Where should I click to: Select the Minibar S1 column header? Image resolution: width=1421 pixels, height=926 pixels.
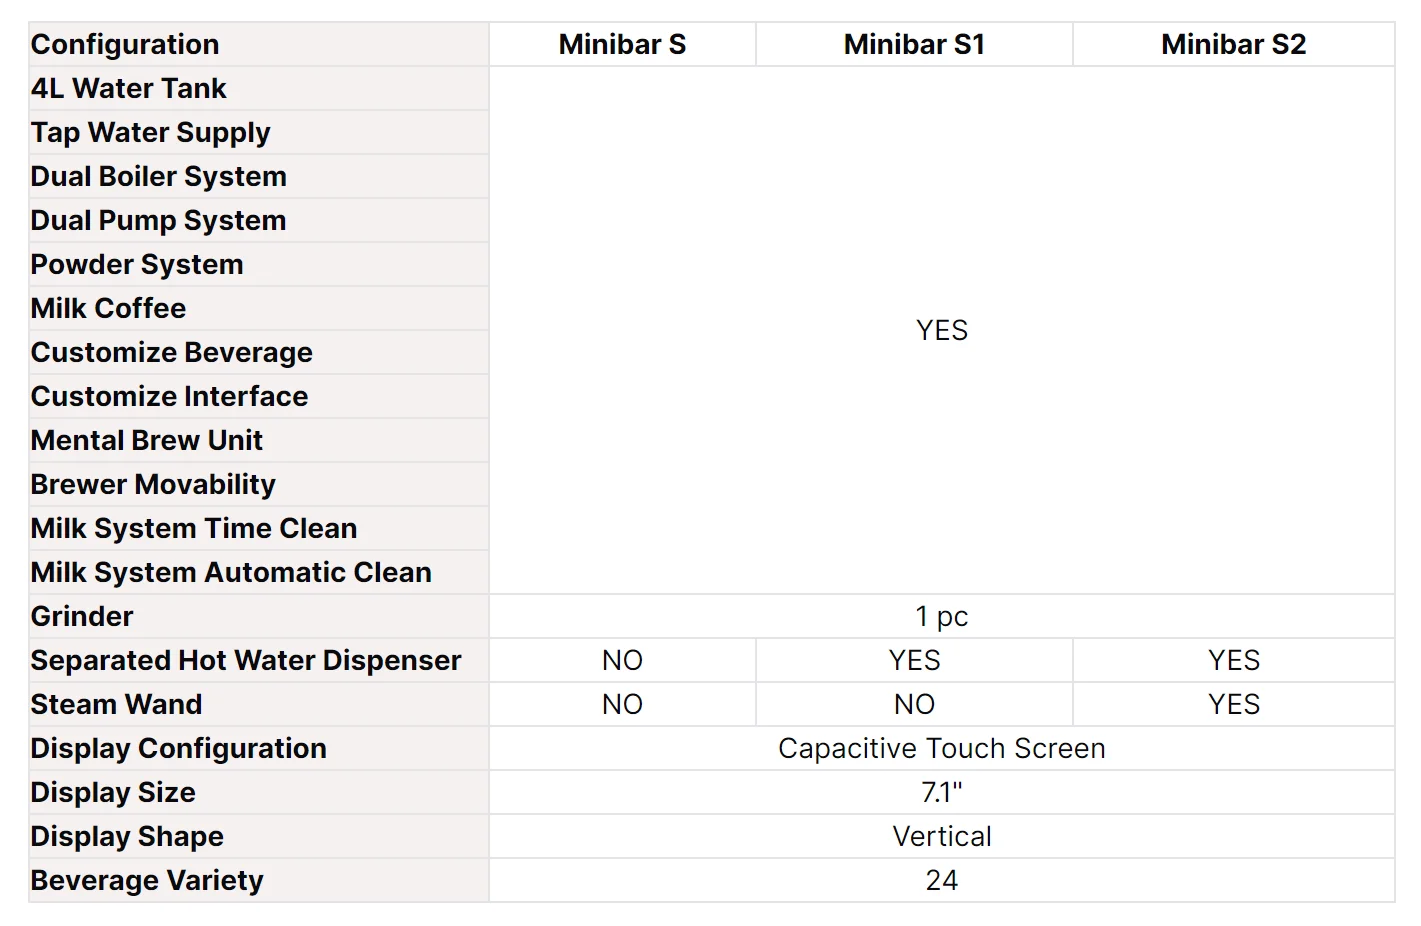[x=914, y=45]
